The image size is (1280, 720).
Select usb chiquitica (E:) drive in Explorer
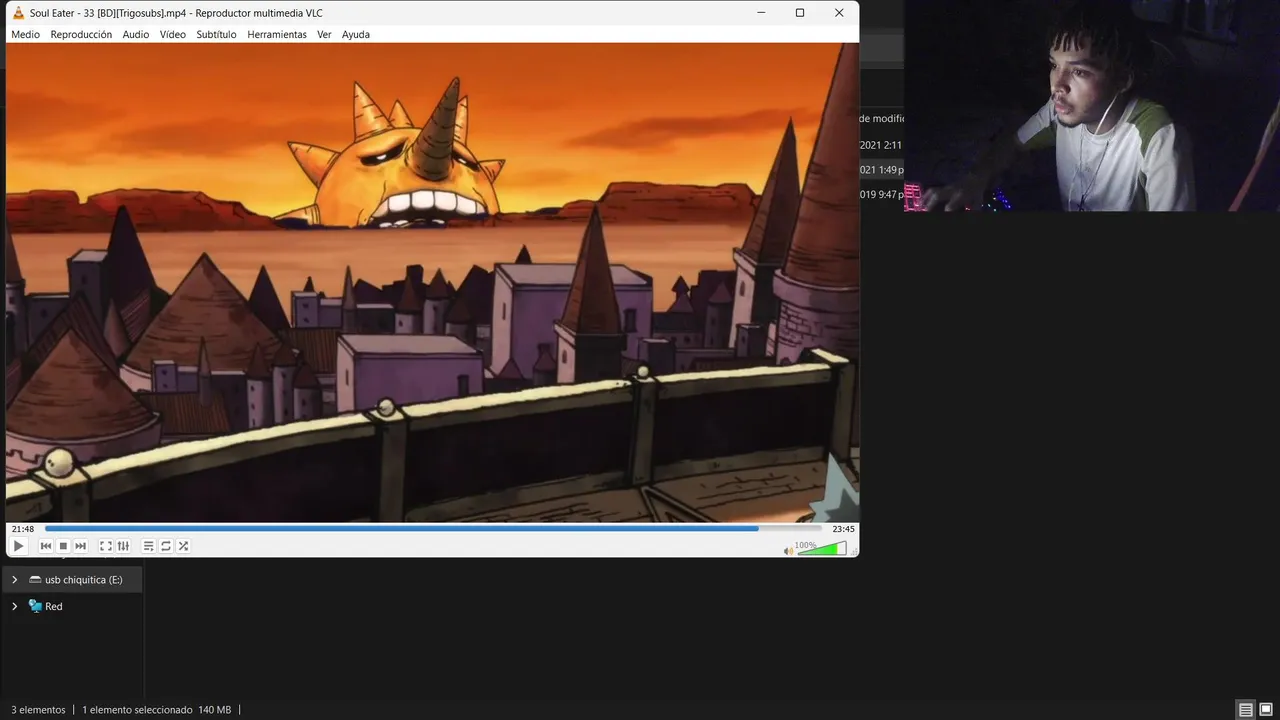pyautogui.click(x=75, y=580)
